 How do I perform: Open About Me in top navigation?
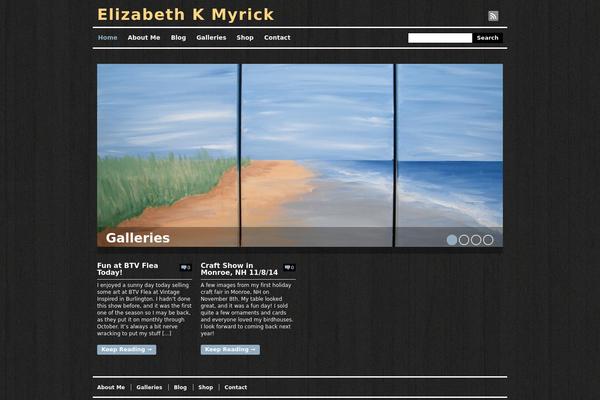tap(144, 38)
